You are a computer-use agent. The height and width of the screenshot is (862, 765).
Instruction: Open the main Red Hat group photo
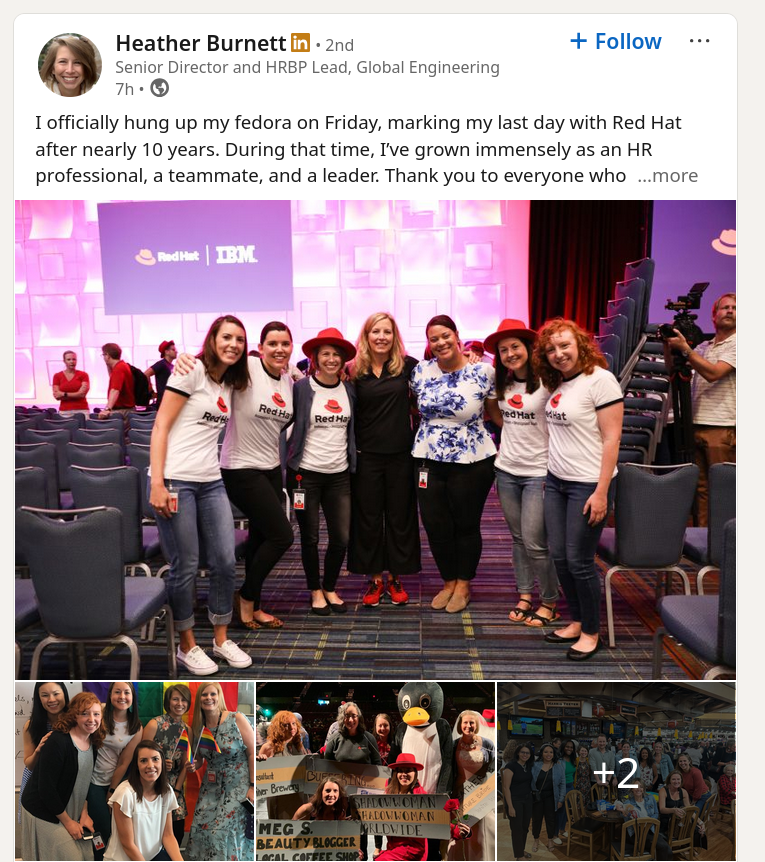(375, 440)
